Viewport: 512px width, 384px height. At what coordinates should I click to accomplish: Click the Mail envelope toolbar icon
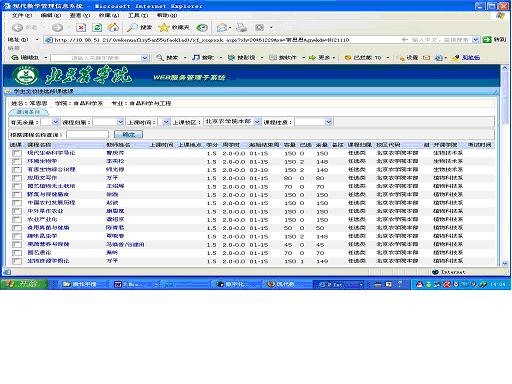pos(222,28)
